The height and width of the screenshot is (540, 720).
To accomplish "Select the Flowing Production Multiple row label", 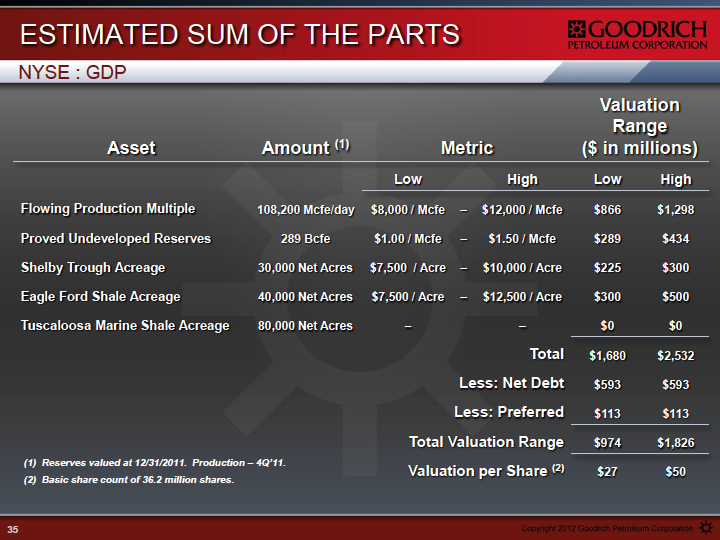I will tap(108, 208).
